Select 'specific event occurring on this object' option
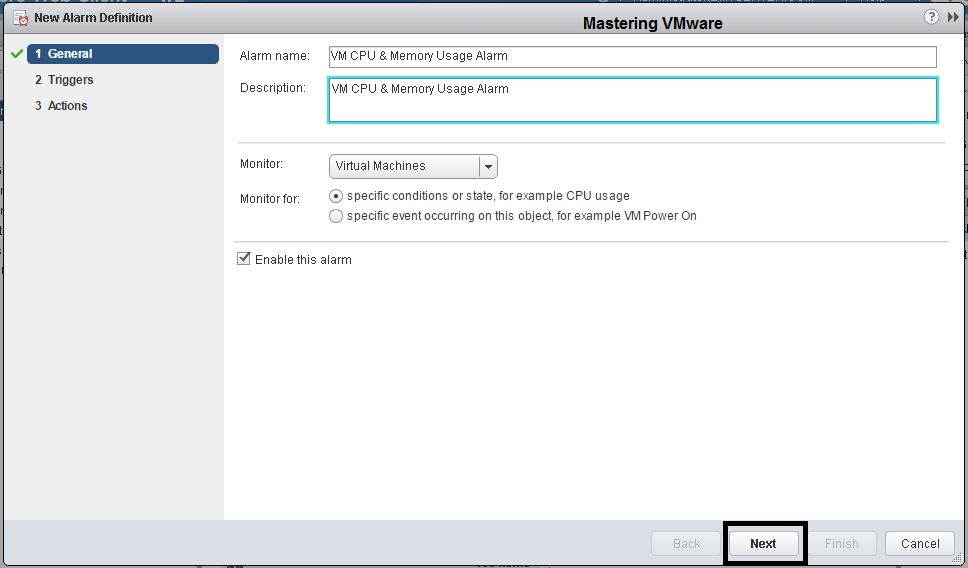The height and width of the screenshot is (568, 968). tap(336, 216)
